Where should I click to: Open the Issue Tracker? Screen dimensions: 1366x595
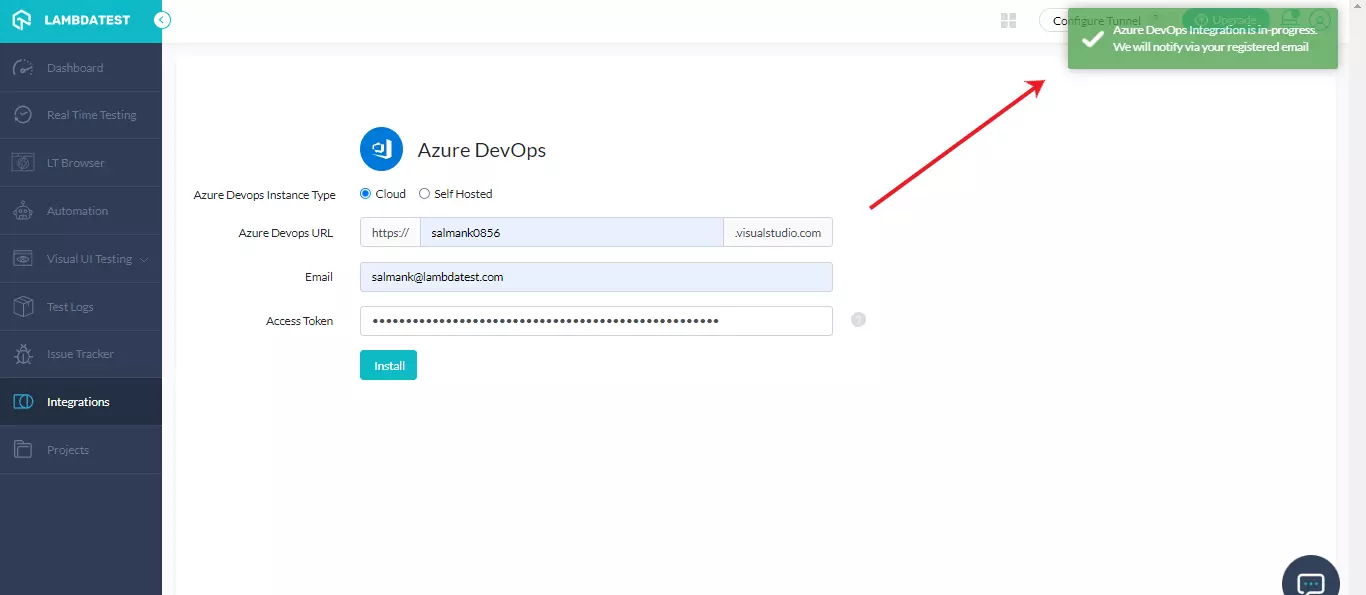coord(24,353)
